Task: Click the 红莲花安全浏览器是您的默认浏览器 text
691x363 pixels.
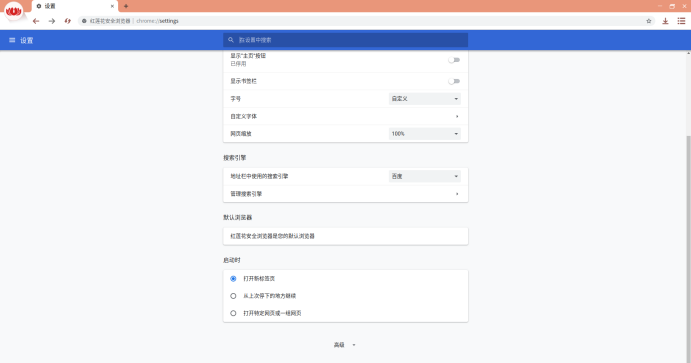Action: point(272,236)
